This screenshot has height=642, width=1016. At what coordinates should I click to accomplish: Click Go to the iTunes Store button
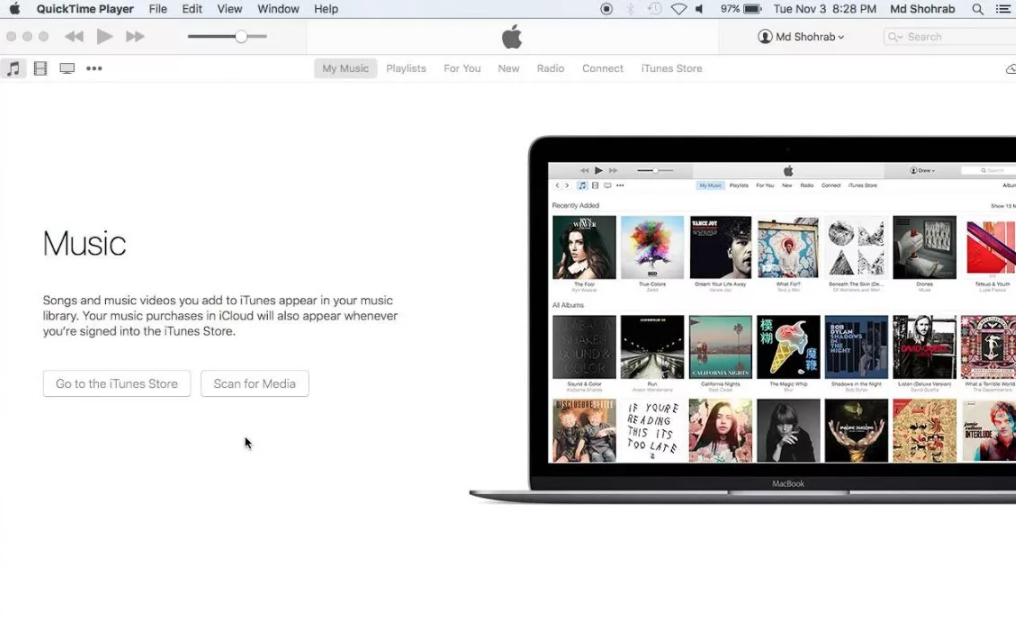pyautogui.click(x=117, y=384)
